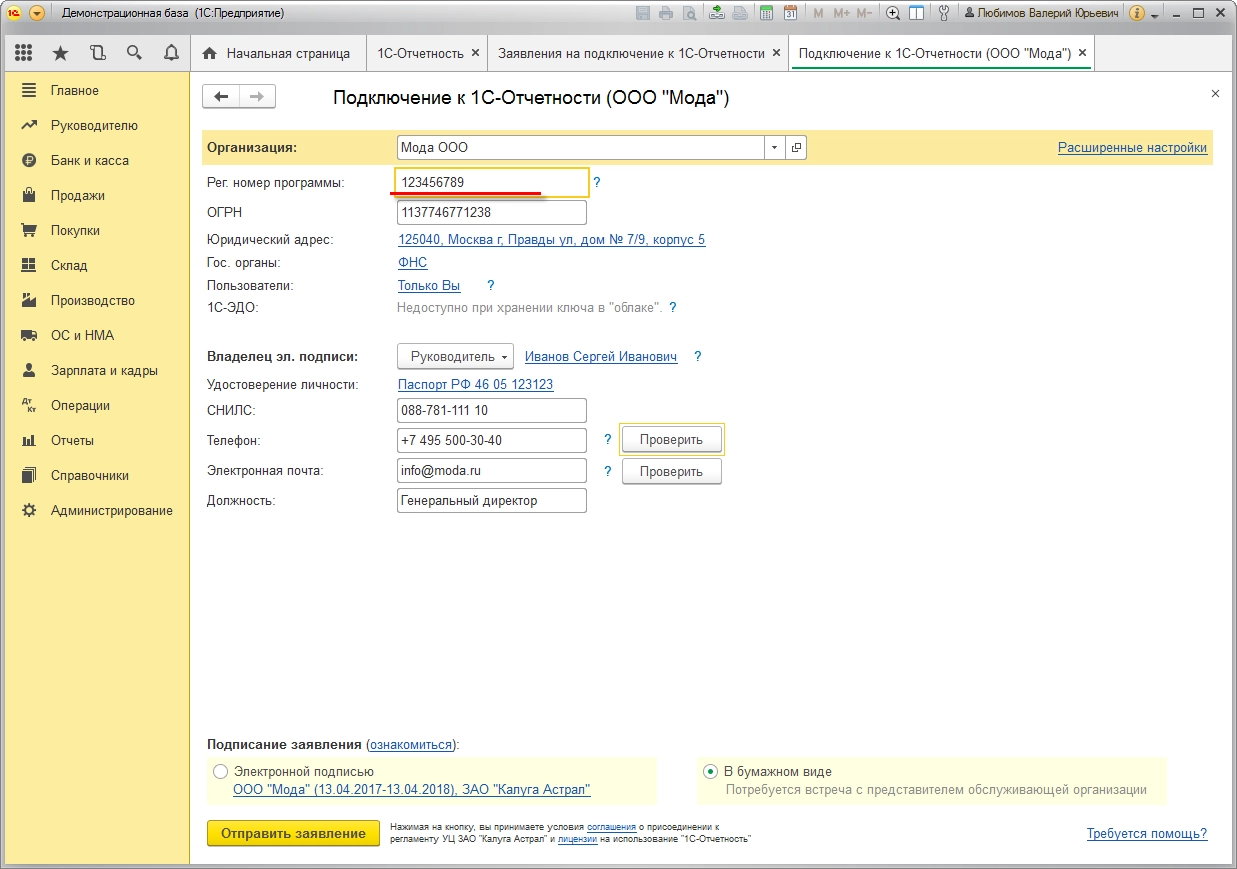
Task: Select 'В бумажном виде' radio option
Action: [x=710, y=772]
